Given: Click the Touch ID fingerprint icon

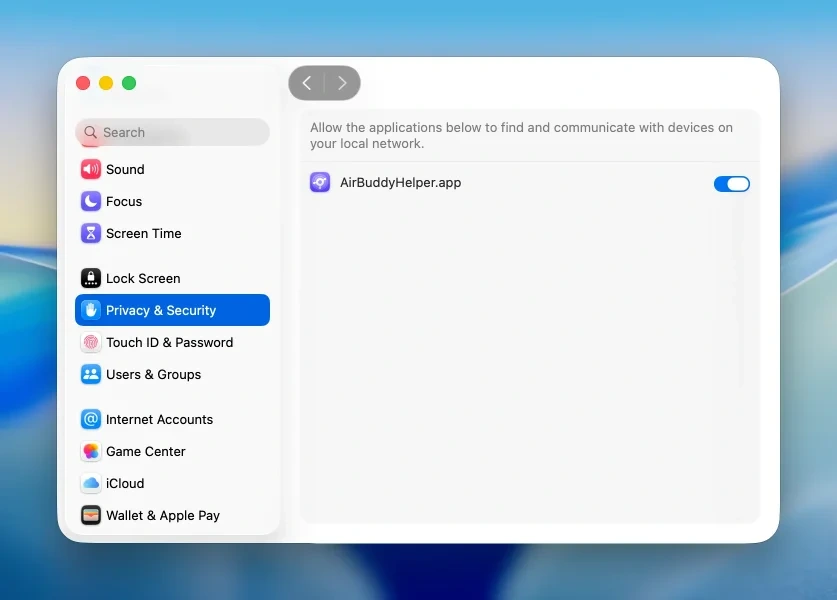Looking at the screenshot, I should 91,342.
